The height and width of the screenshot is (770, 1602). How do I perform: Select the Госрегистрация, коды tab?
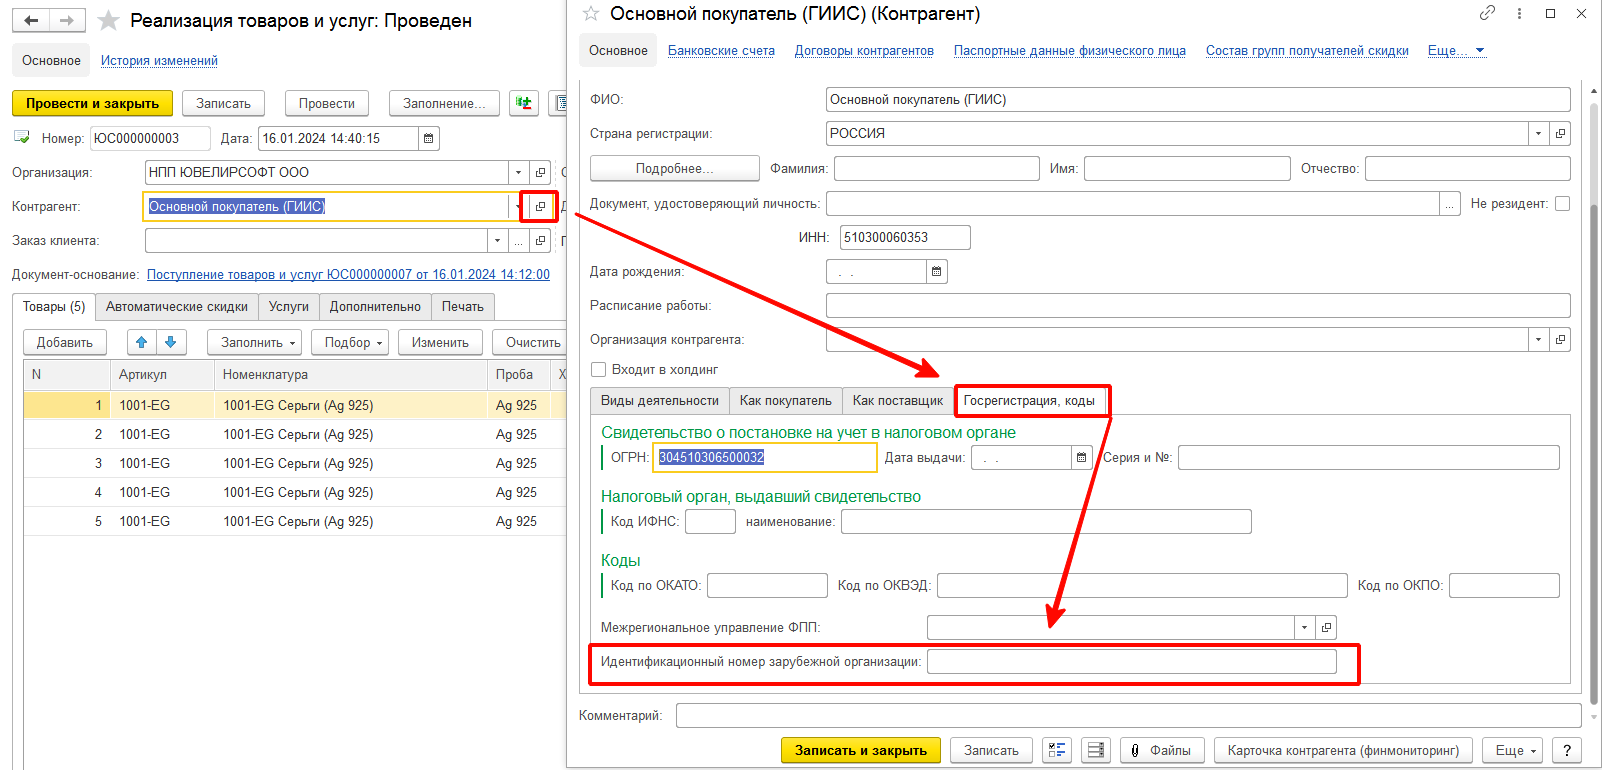pos(1030,400)
